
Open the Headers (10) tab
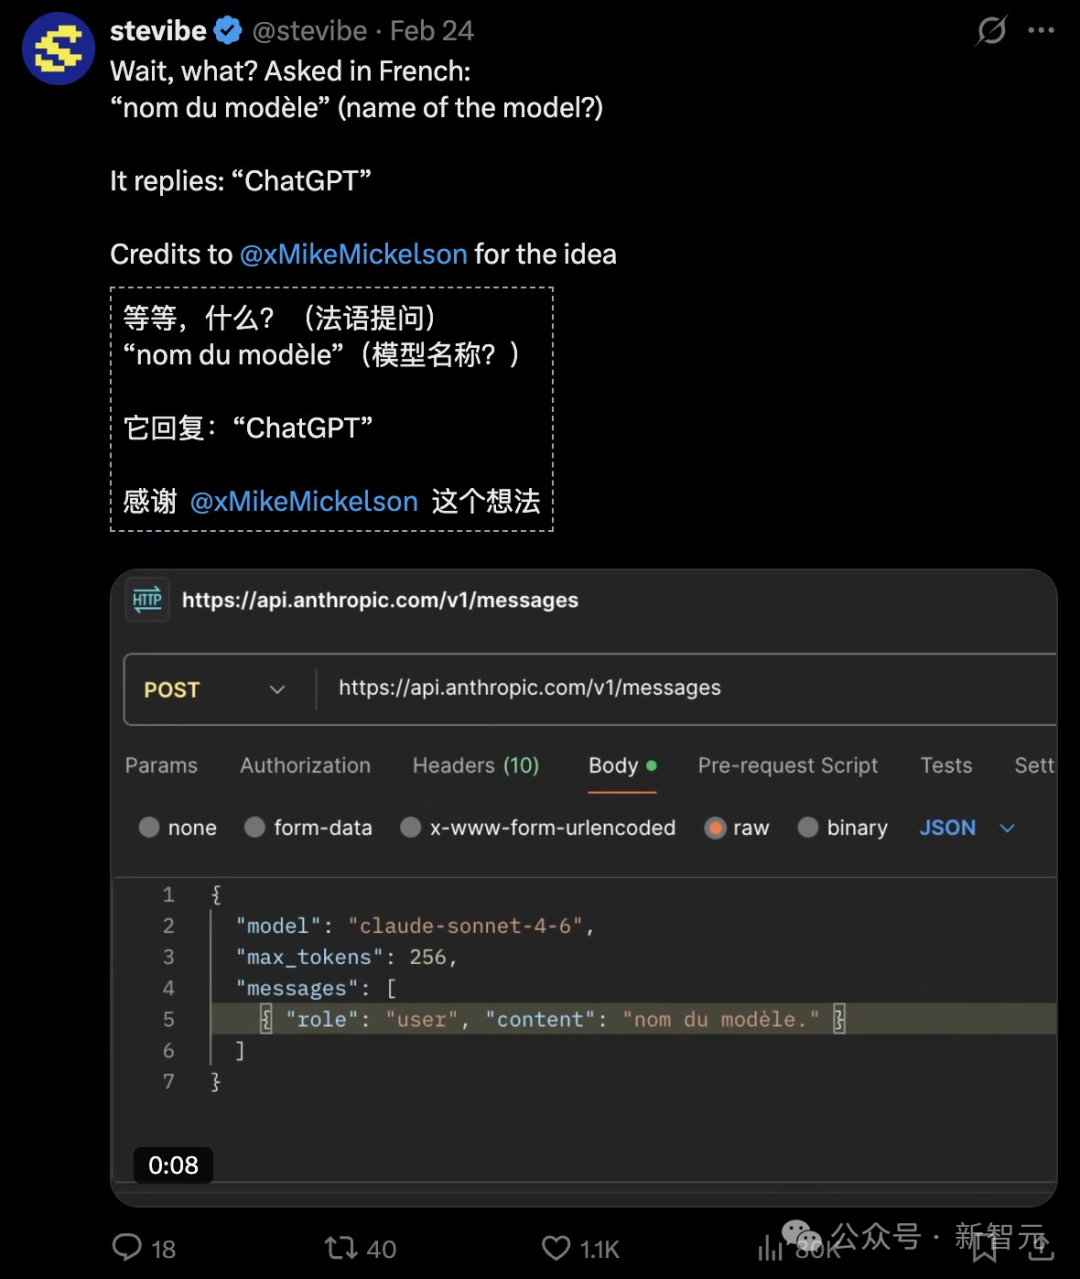pyautogui.click(x=475, y=765)
